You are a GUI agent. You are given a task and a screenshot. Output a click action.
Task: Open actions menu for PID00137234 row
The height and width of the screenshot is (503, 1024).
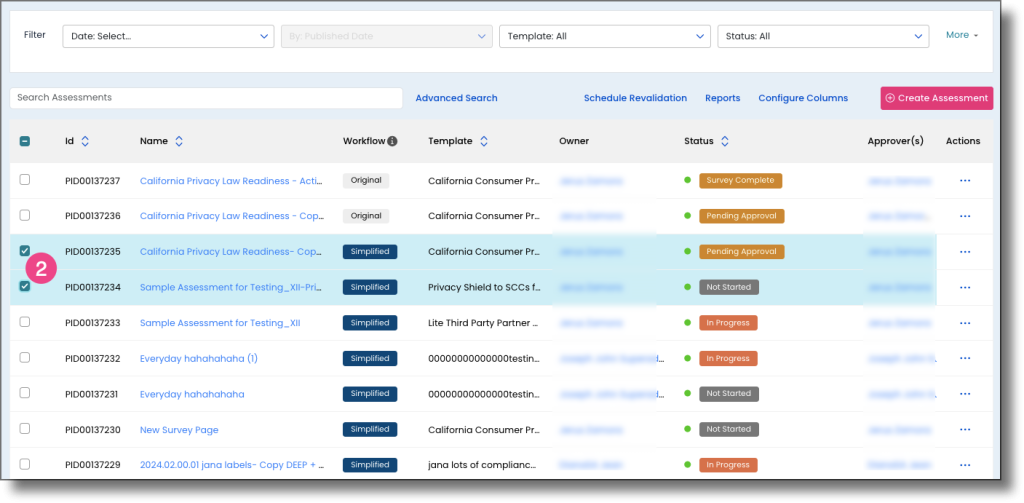[x=965, y=287]
